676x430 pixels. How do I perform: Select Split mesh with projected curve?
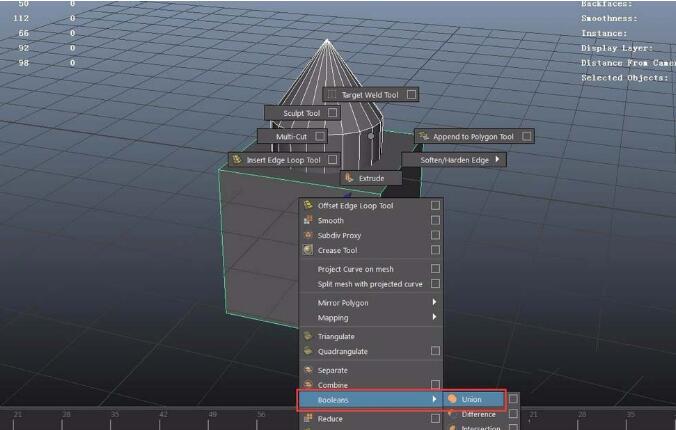[x=370, y=284]
